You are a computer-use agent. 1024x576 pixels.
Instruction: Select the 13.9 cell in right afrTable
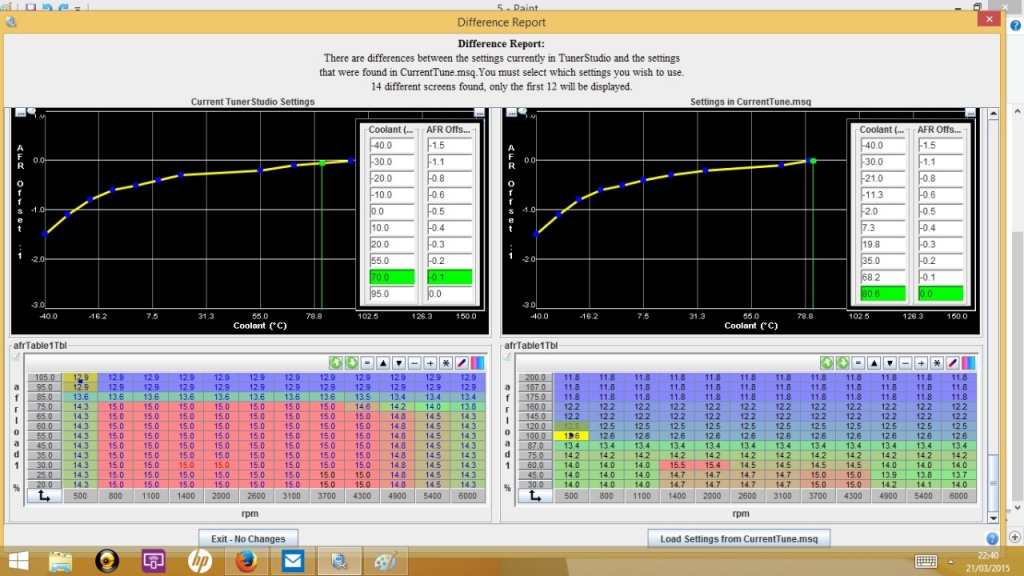pos(889,475)
